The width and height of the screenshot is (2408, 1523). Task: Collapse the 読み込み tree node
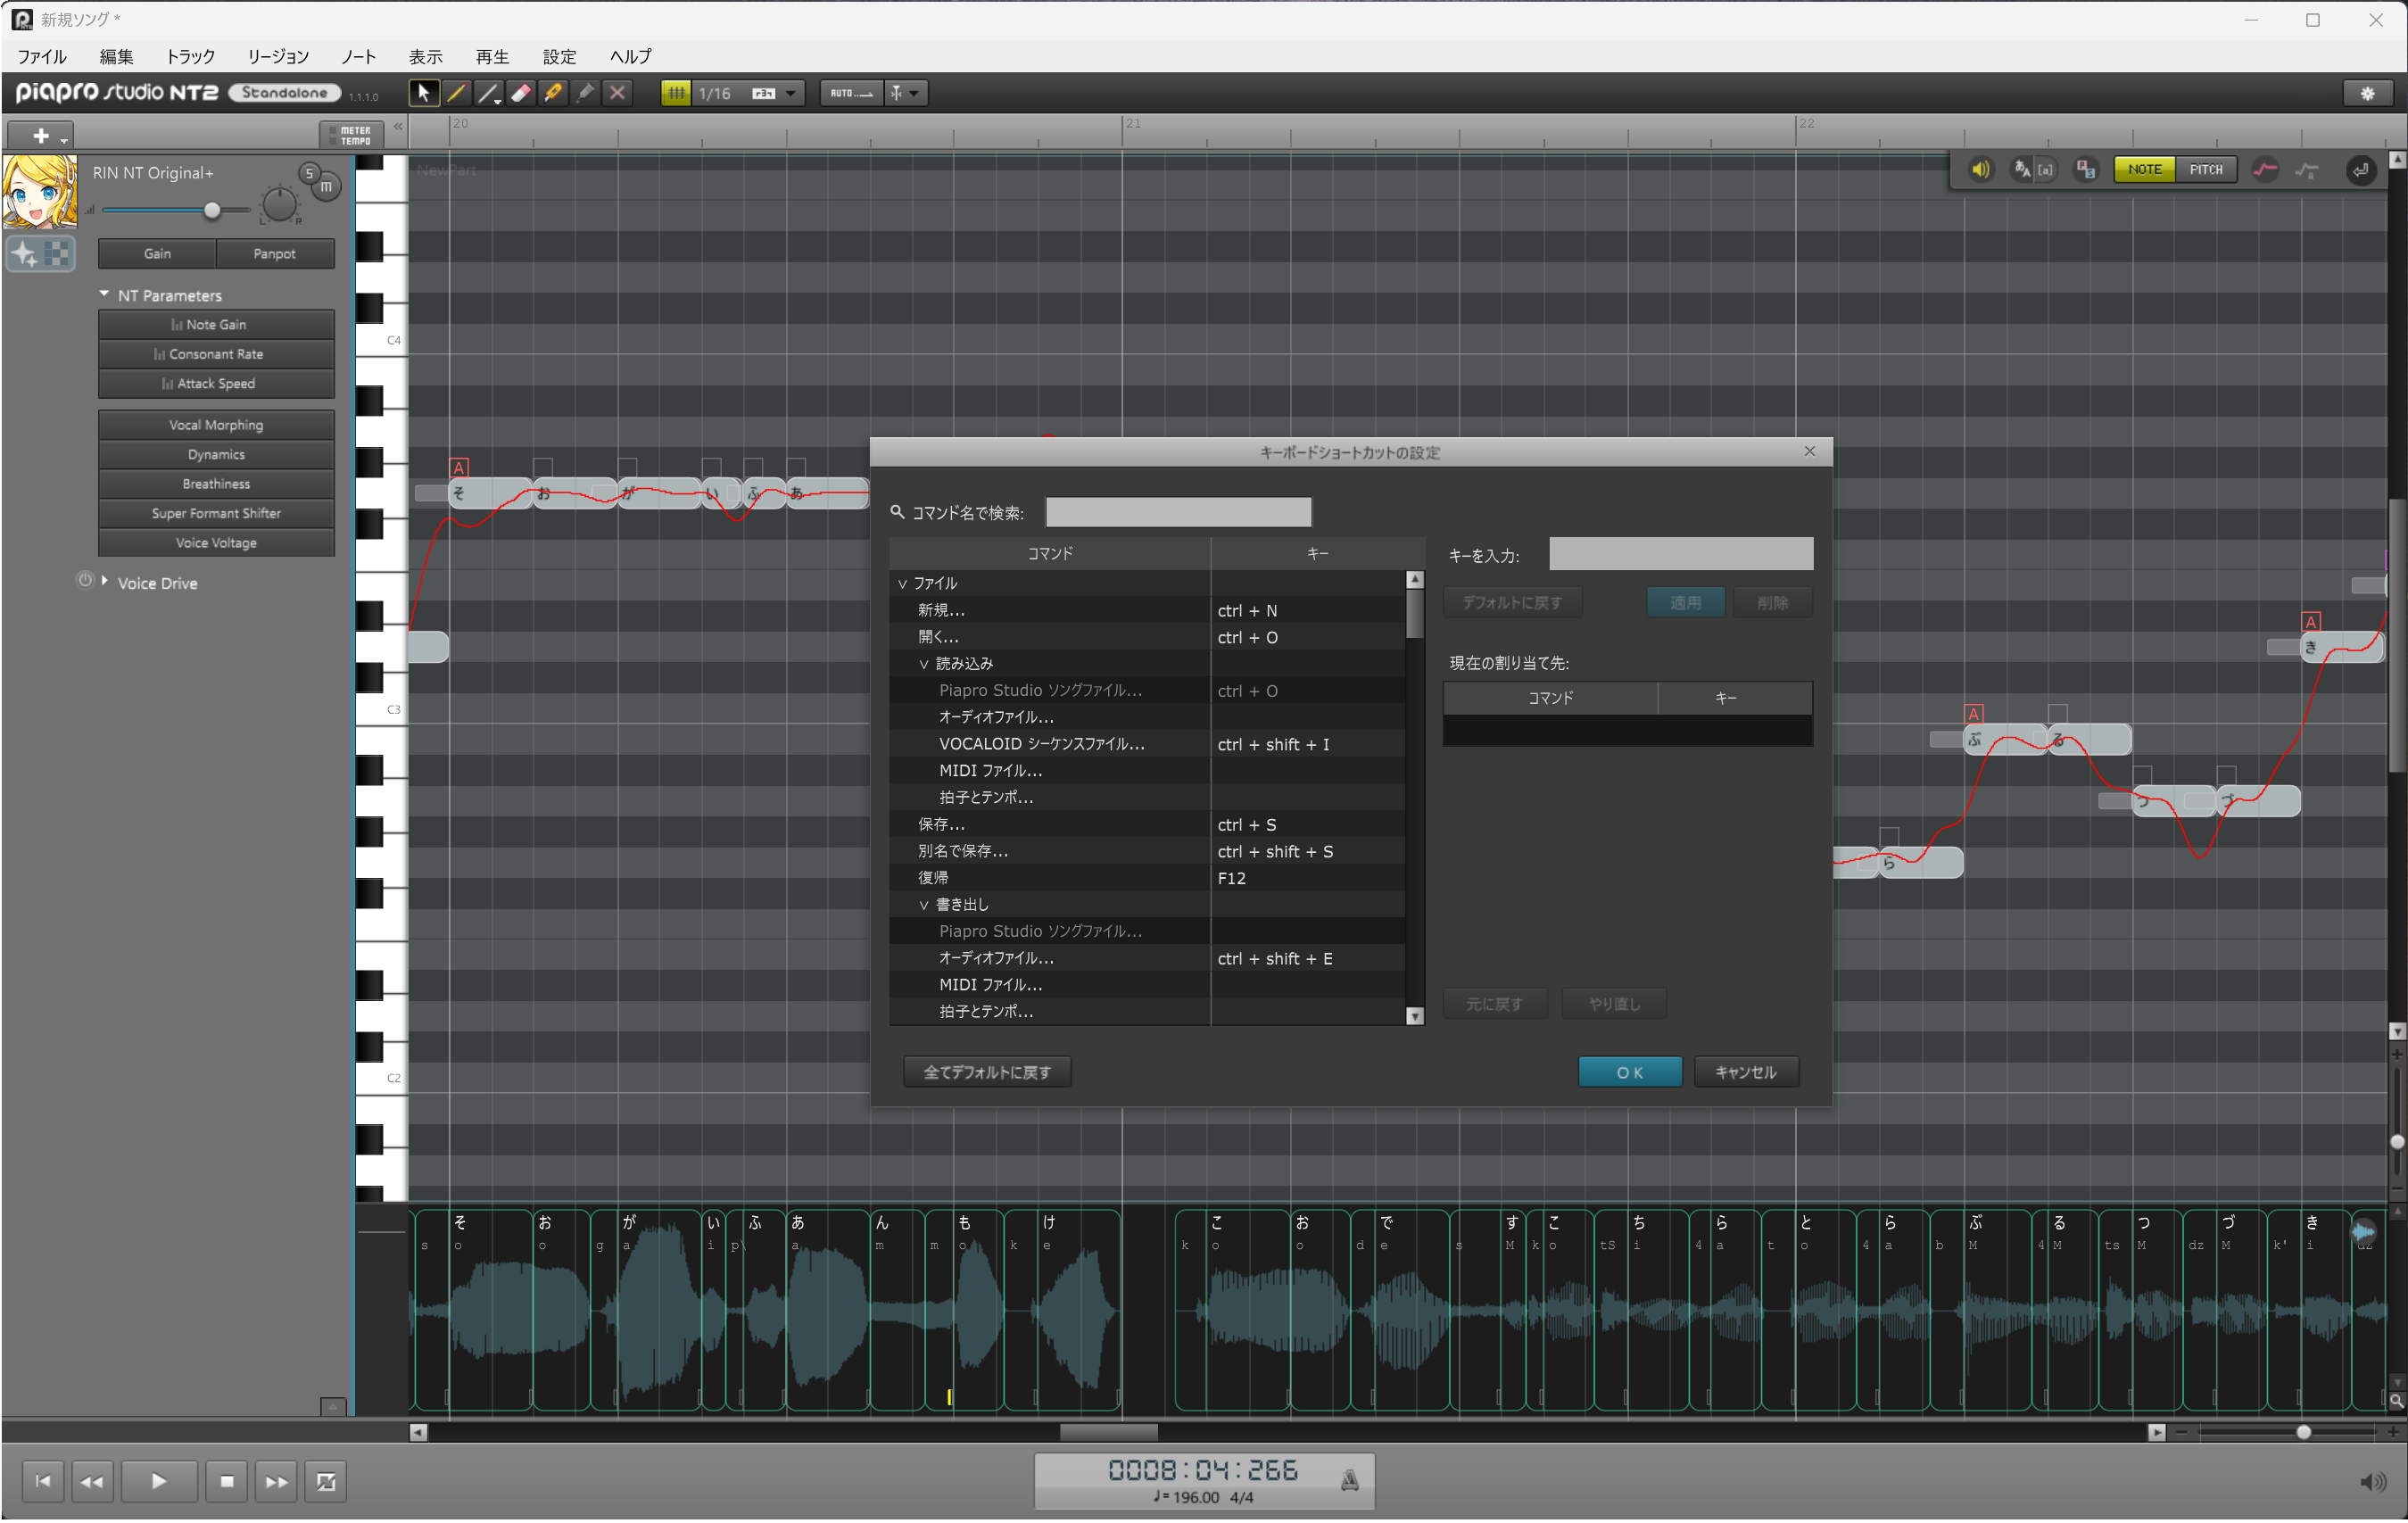[x=924, y=664]
